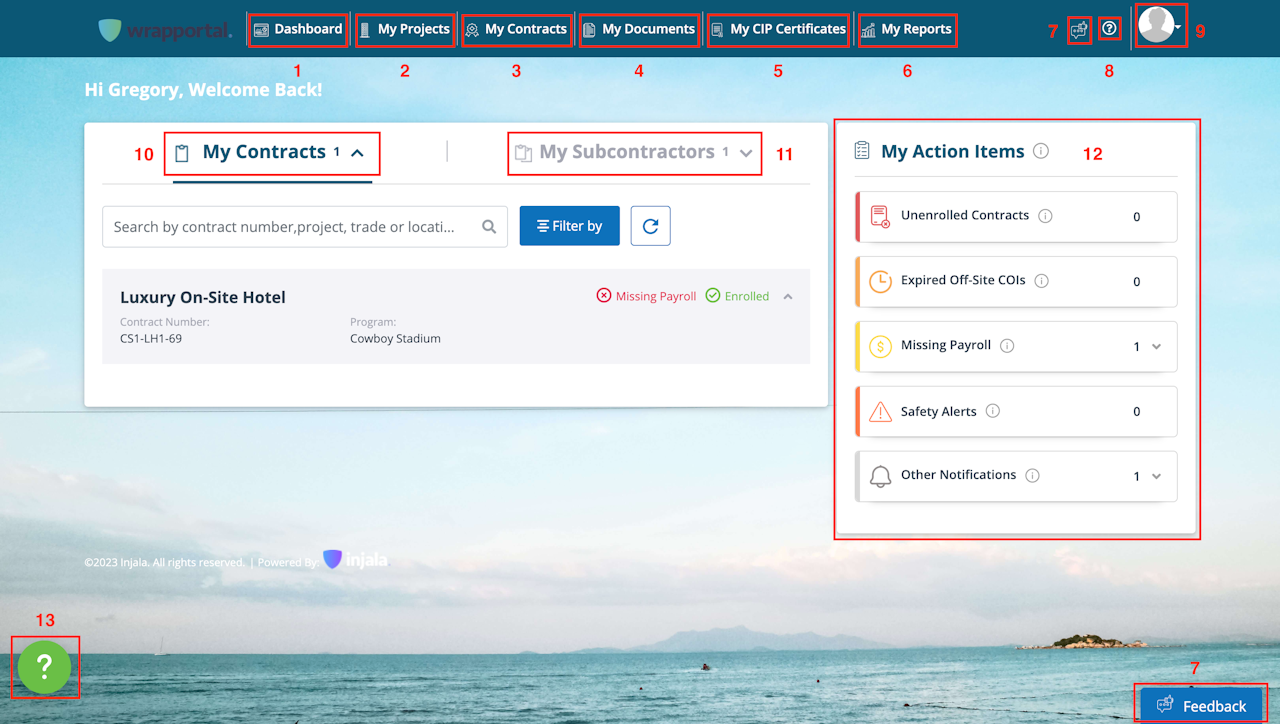Click the My Action Items checklist icon

[x=862, y=151]
